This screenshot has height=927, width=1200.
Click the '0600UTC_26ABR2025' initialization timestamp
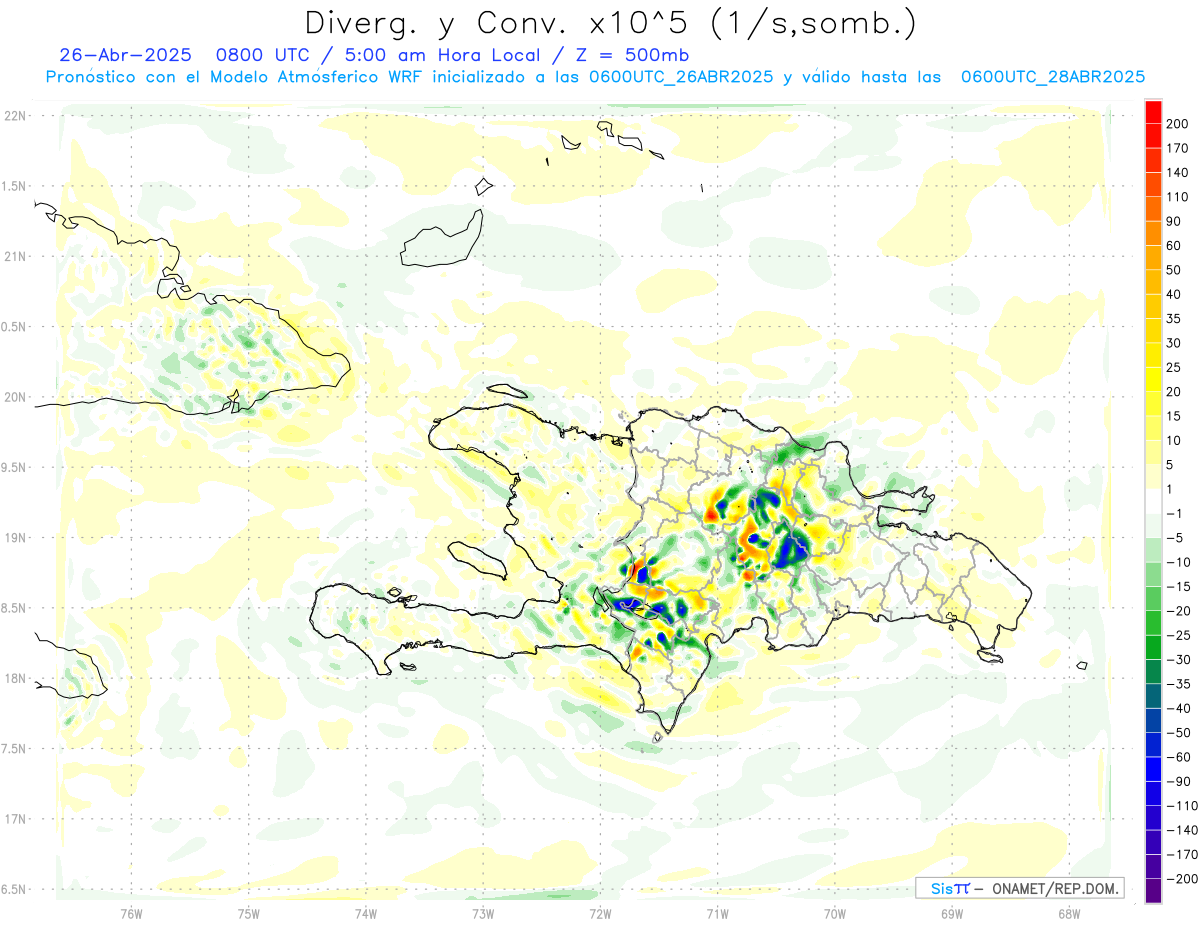681,77
